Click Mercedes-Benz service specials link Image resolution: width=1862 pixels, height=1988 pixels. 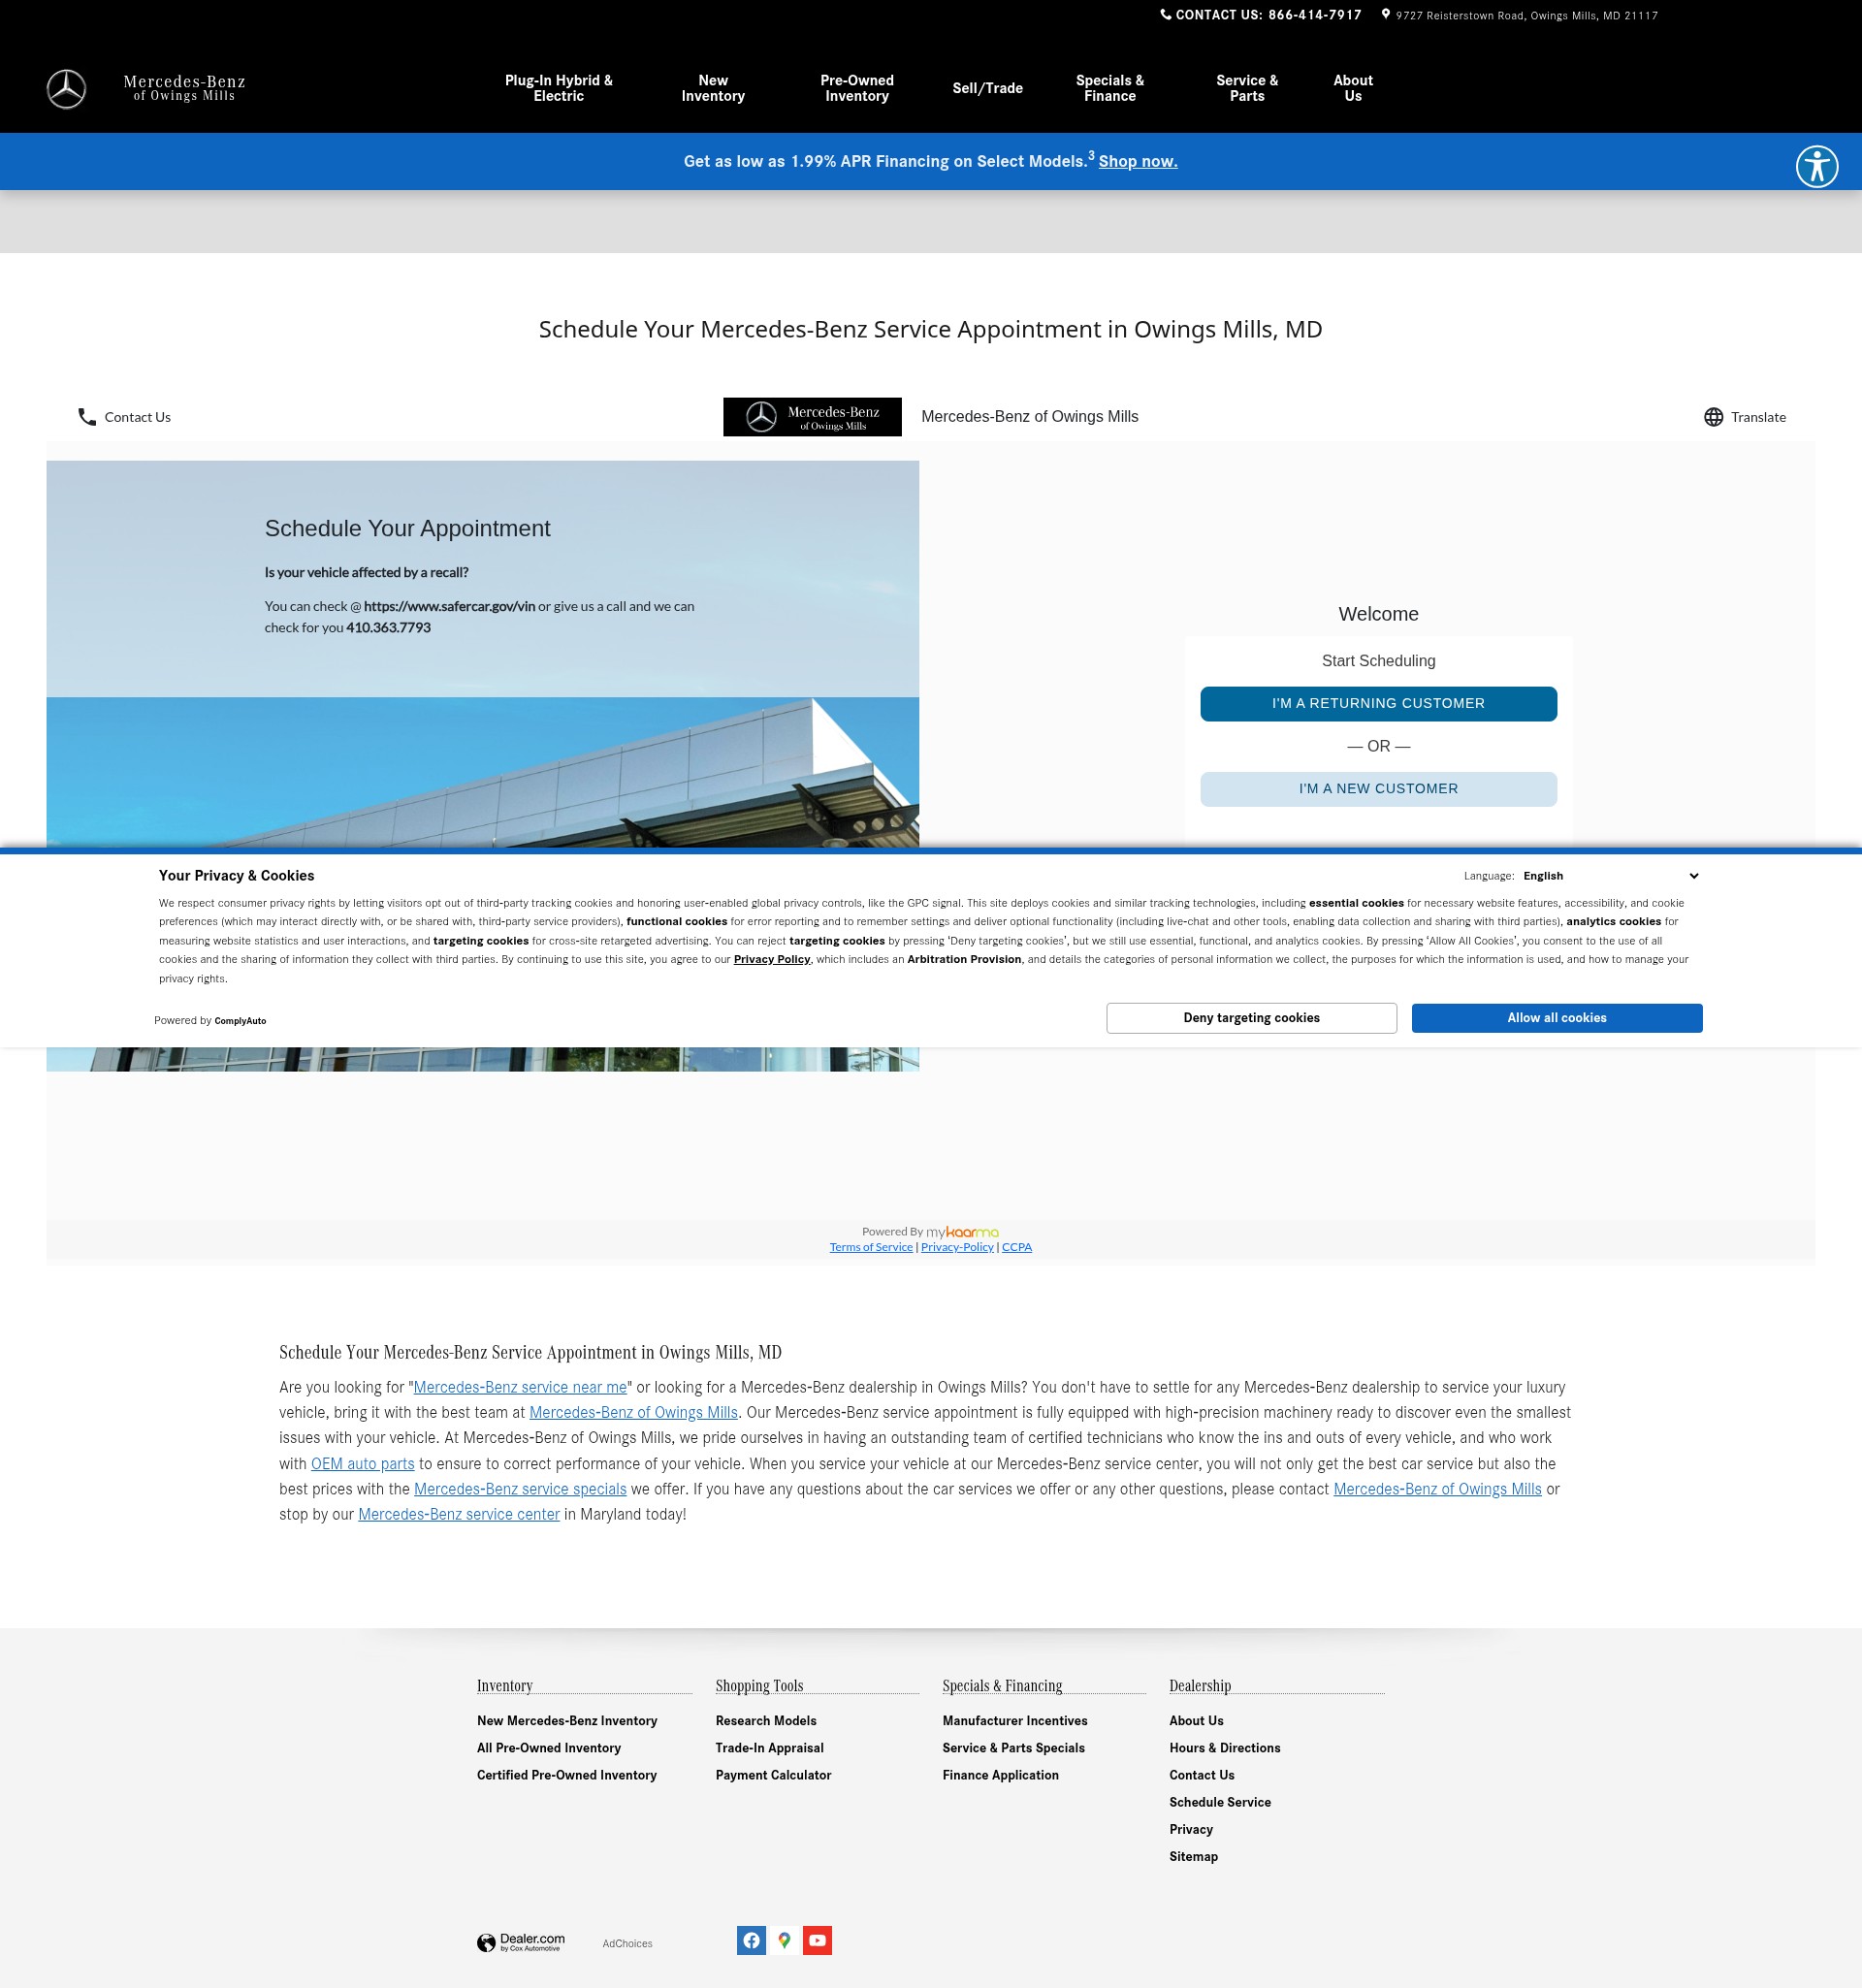520,1489
